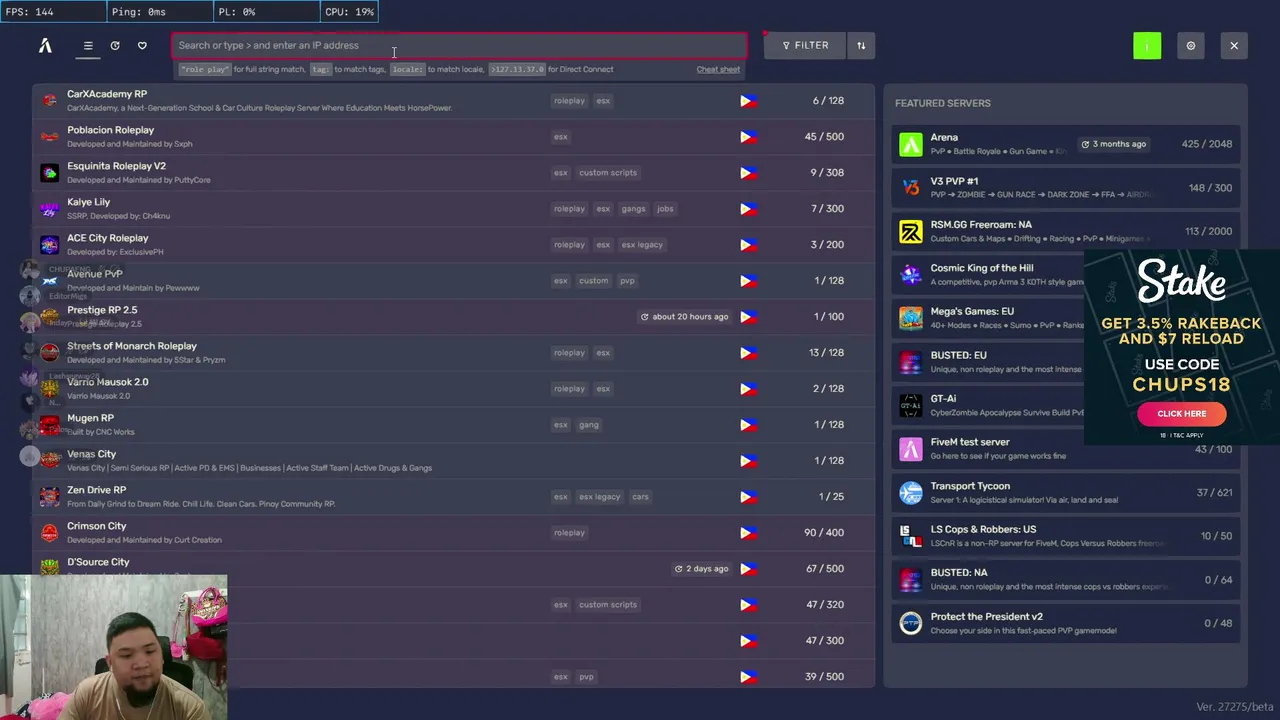
Task: Select the Poblacion Roleplay server
Action: (x=453, y=136)
